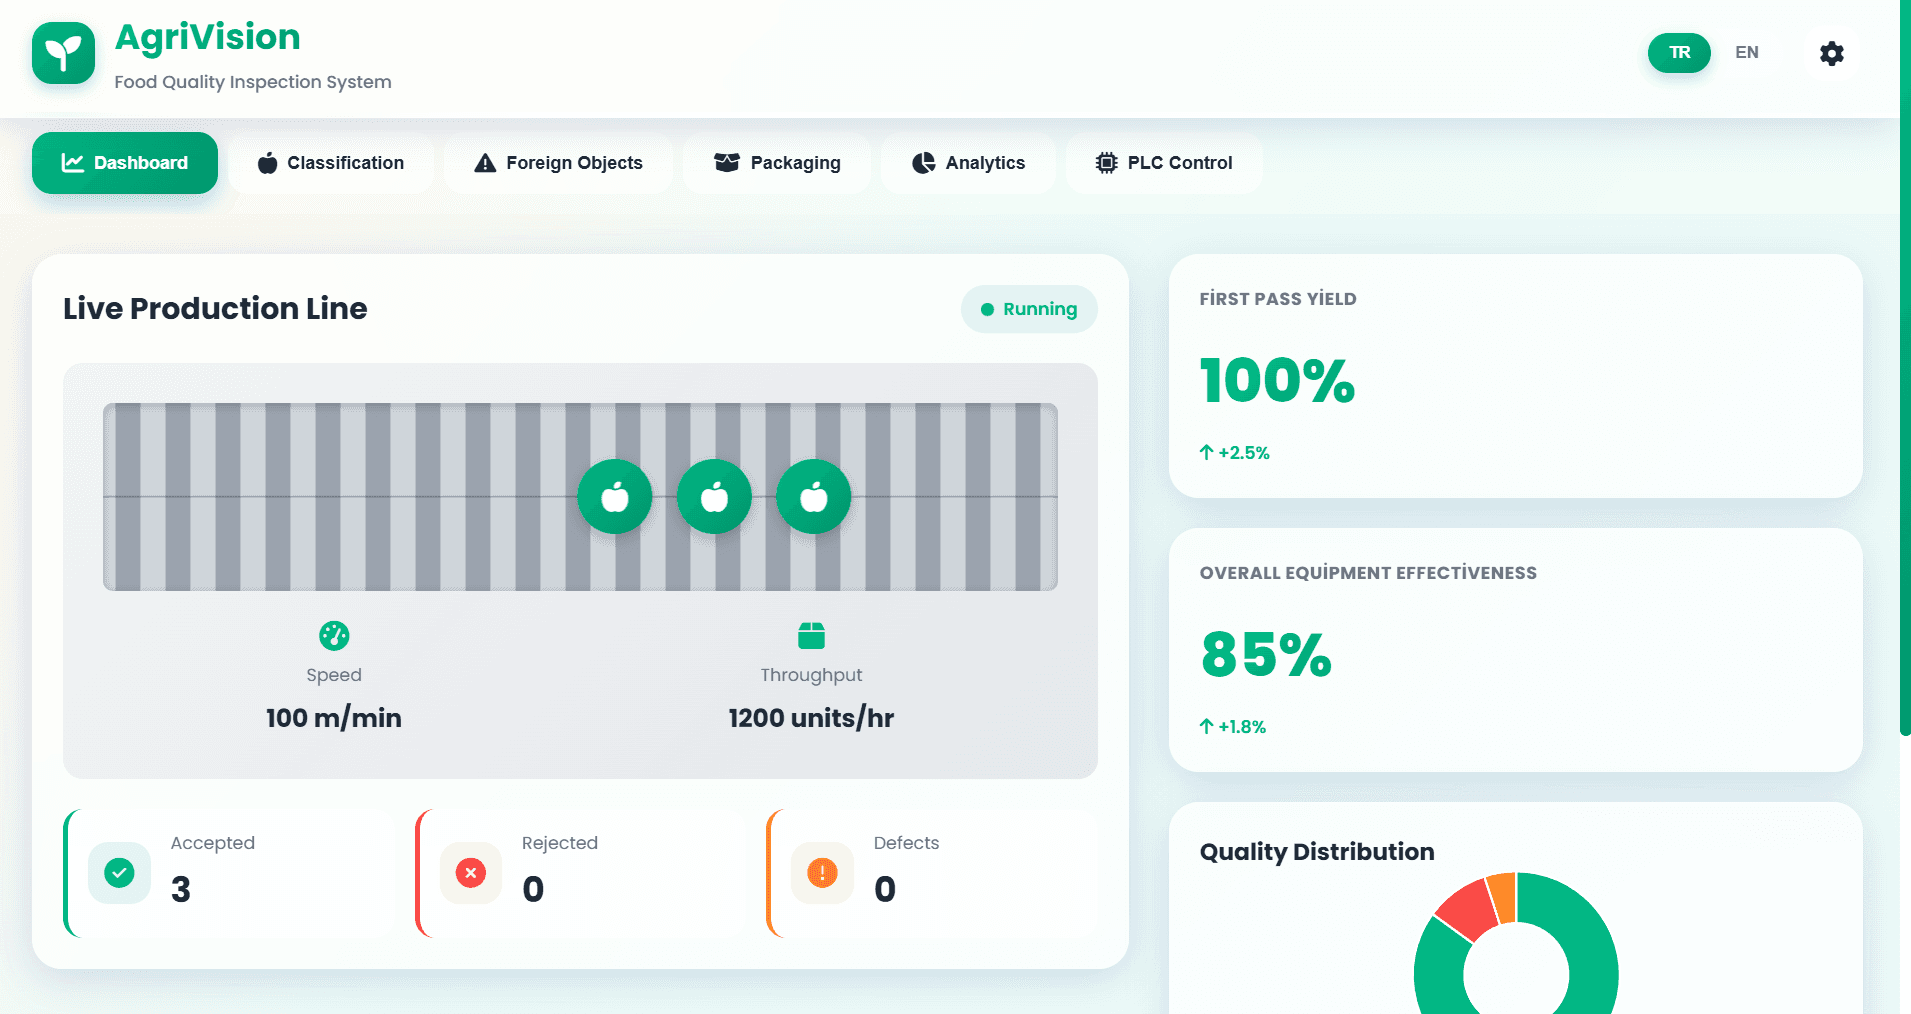Image resolution: width=1911 pixels, height=1014 pixels.
Task: Click the green checkmark Accepted icon
Action: point(120,873)
